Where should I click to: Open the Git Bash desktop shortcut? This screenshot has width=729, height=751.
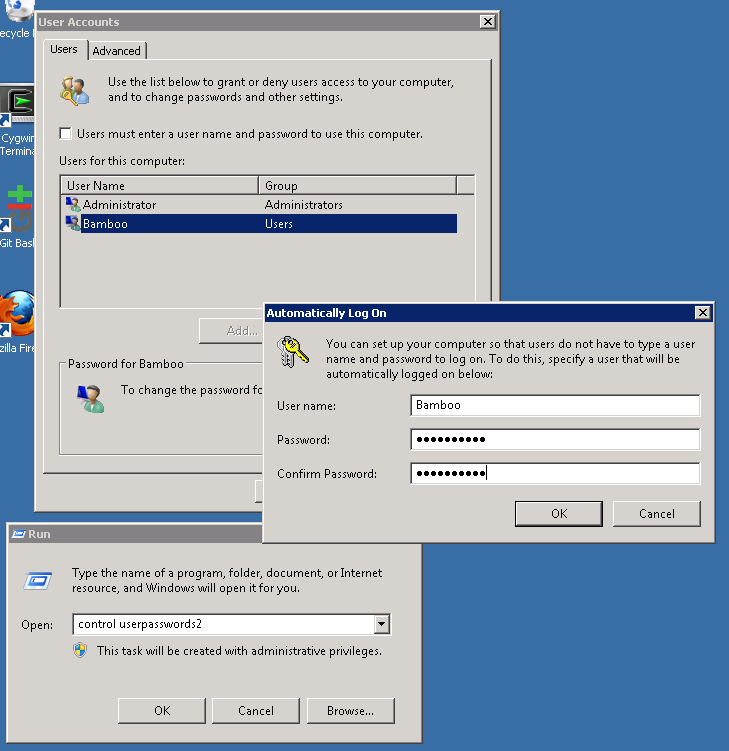pyautogui.click(x=17, y=207)
